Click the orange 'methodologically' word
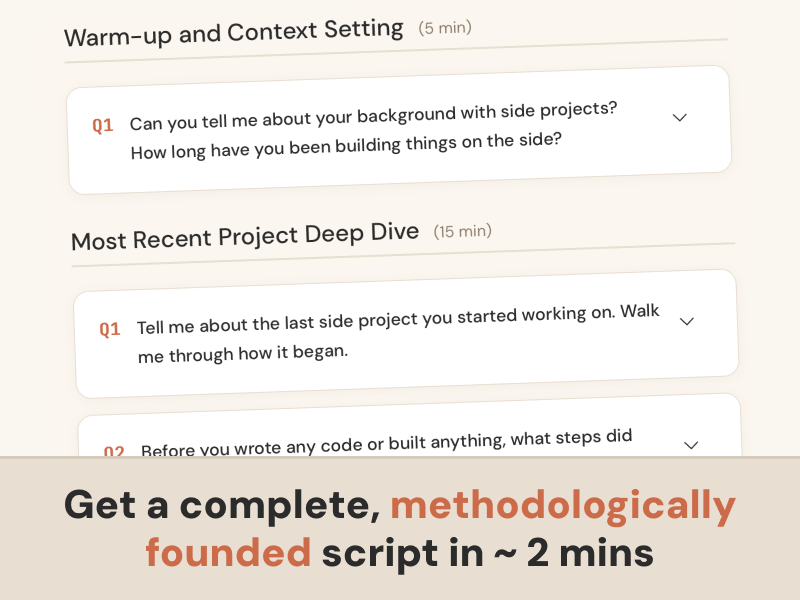800x600 pixels. 562,506
